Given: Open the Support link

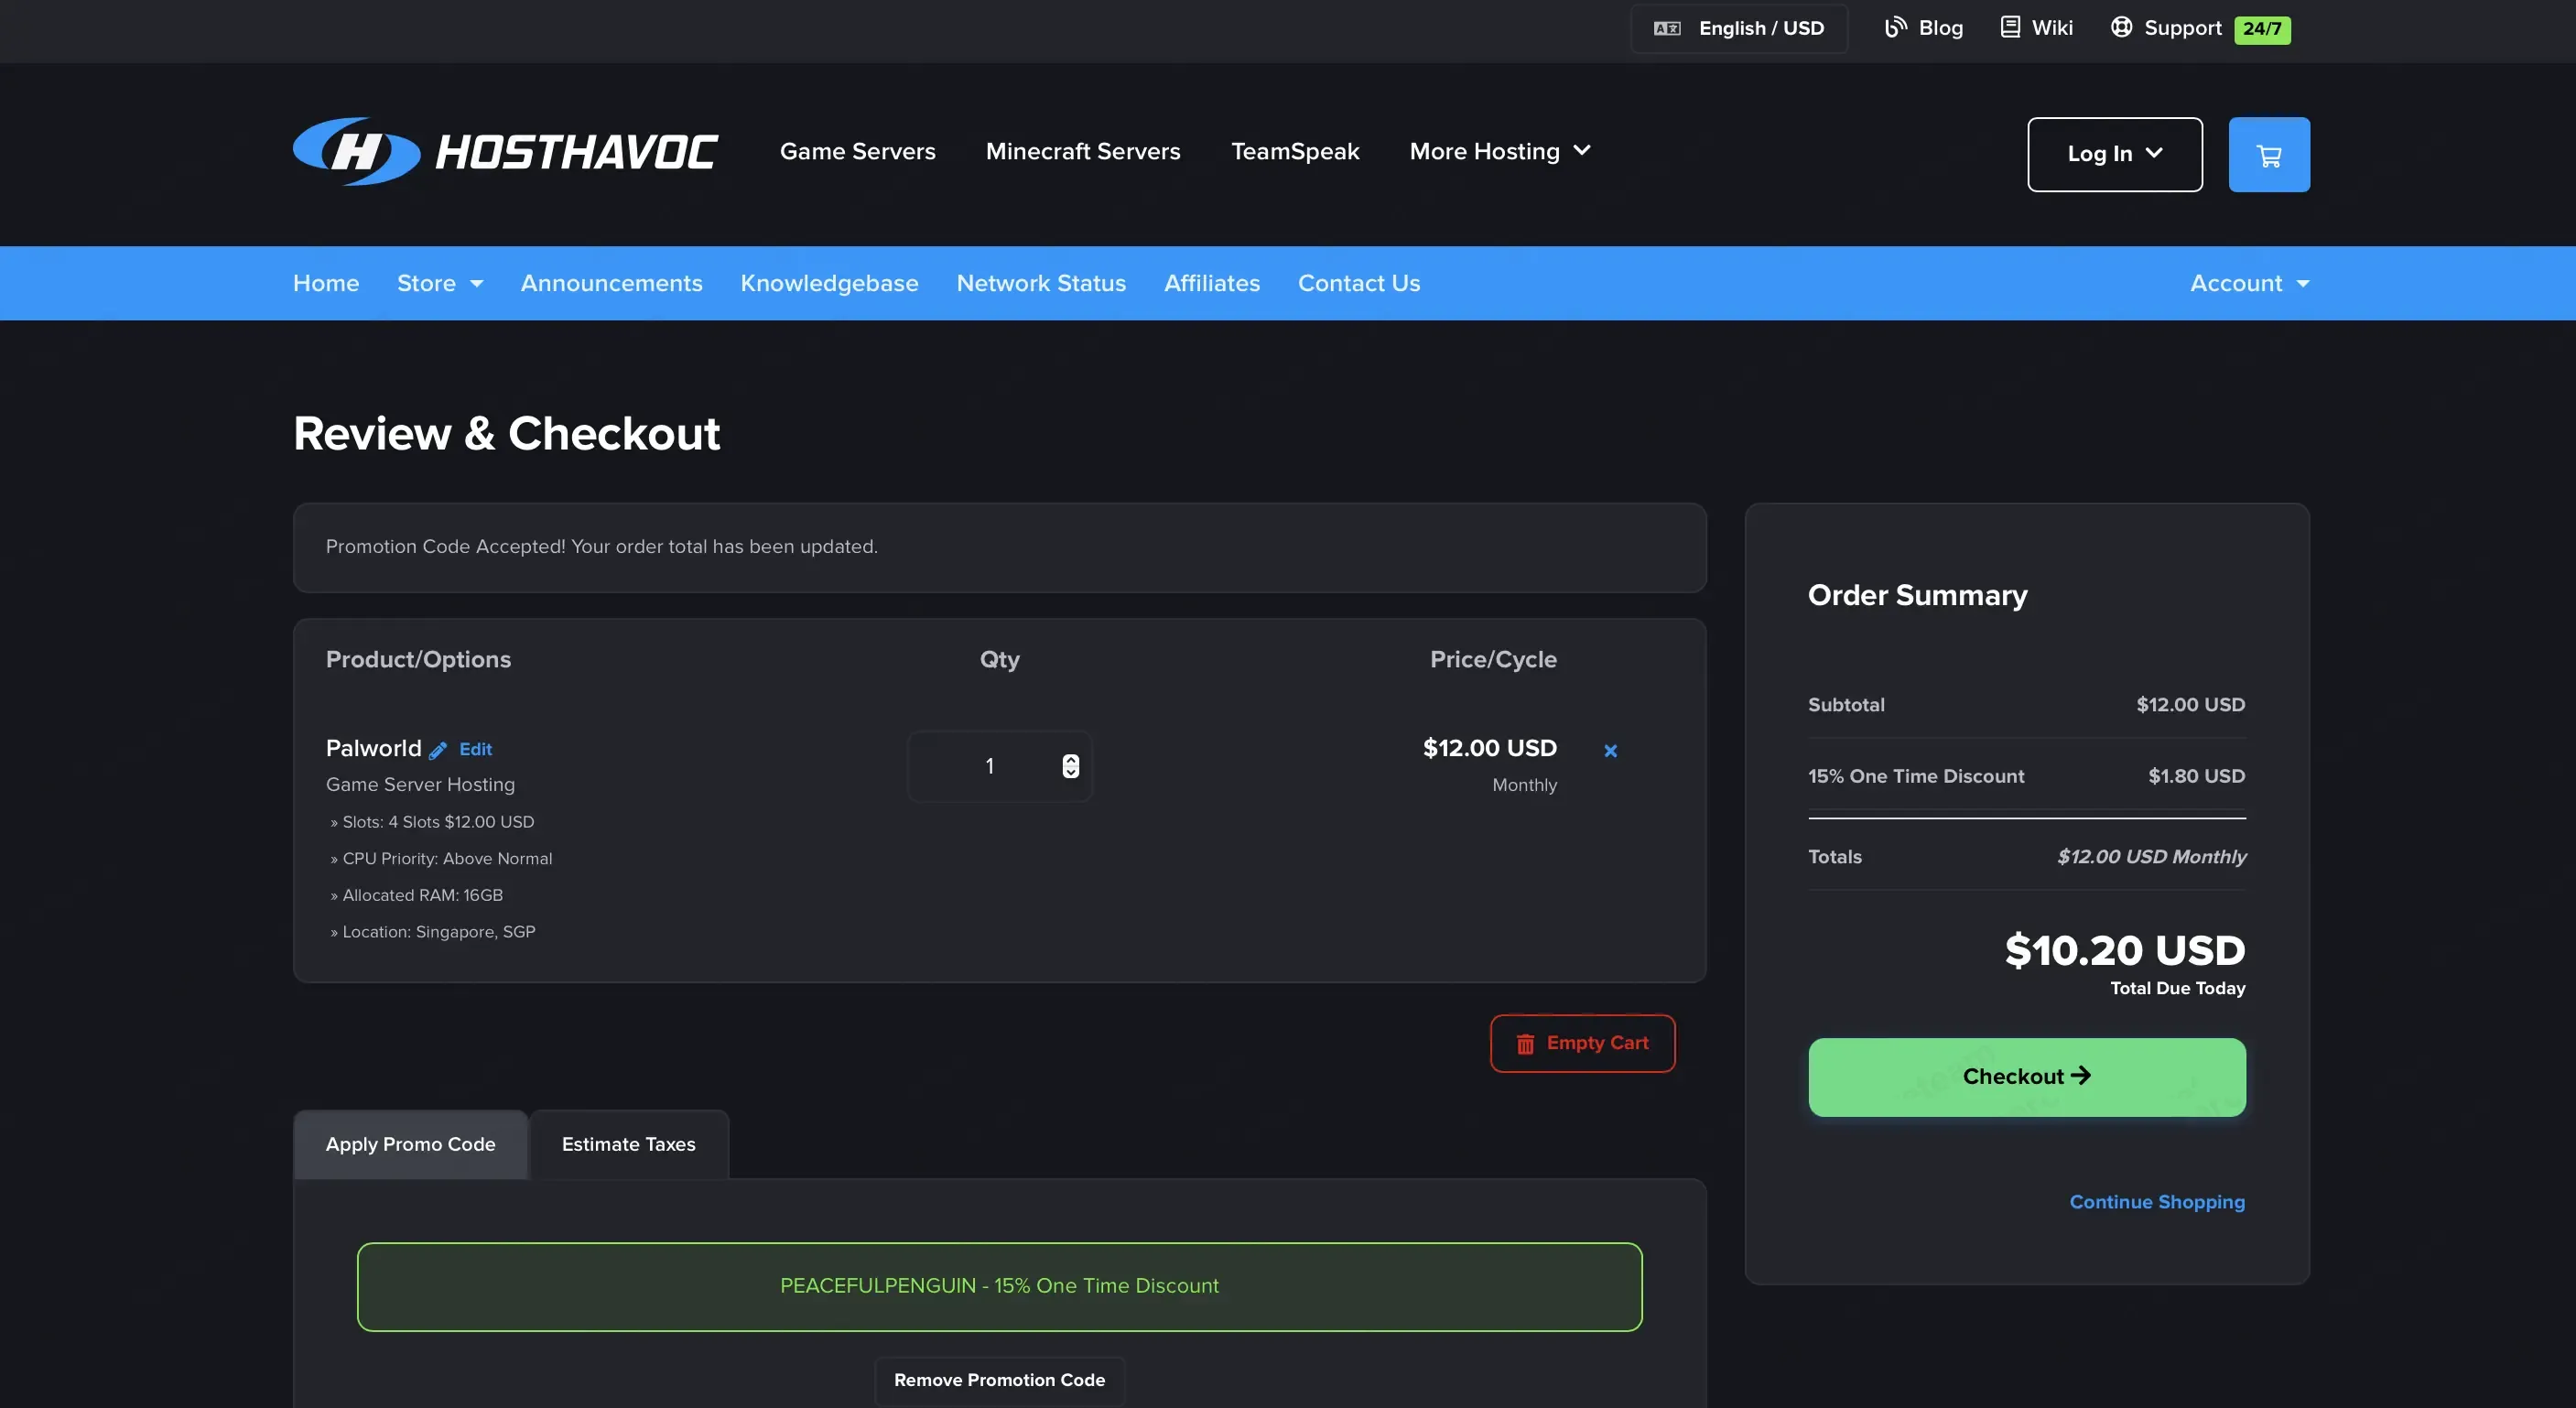Looking at the screenshot, I should pos(2183,28).
